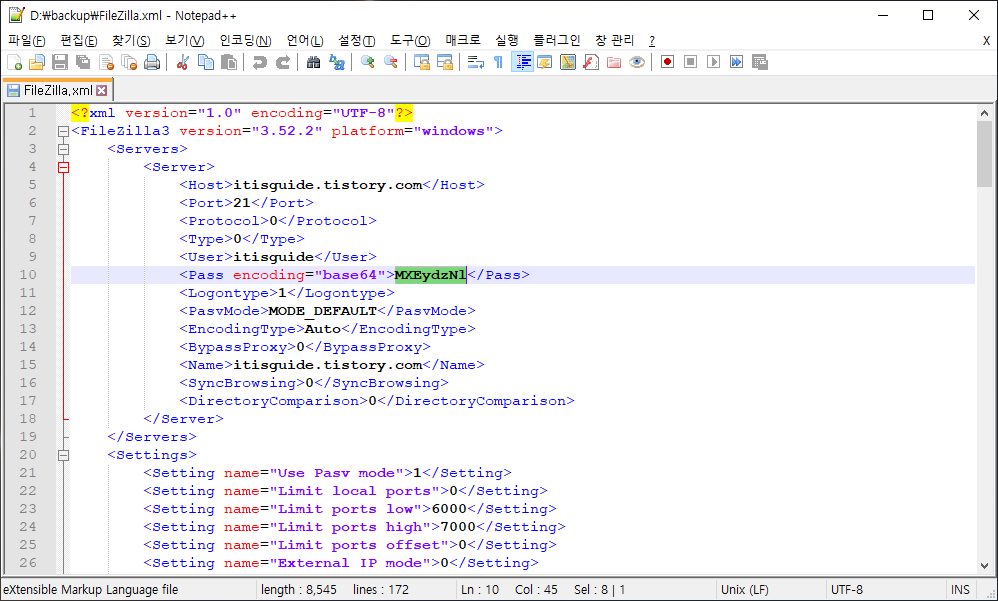Open the 실행 menu
Image resolution: width=998 pixels, height=601 pixels.
click(x=507, y=41)
